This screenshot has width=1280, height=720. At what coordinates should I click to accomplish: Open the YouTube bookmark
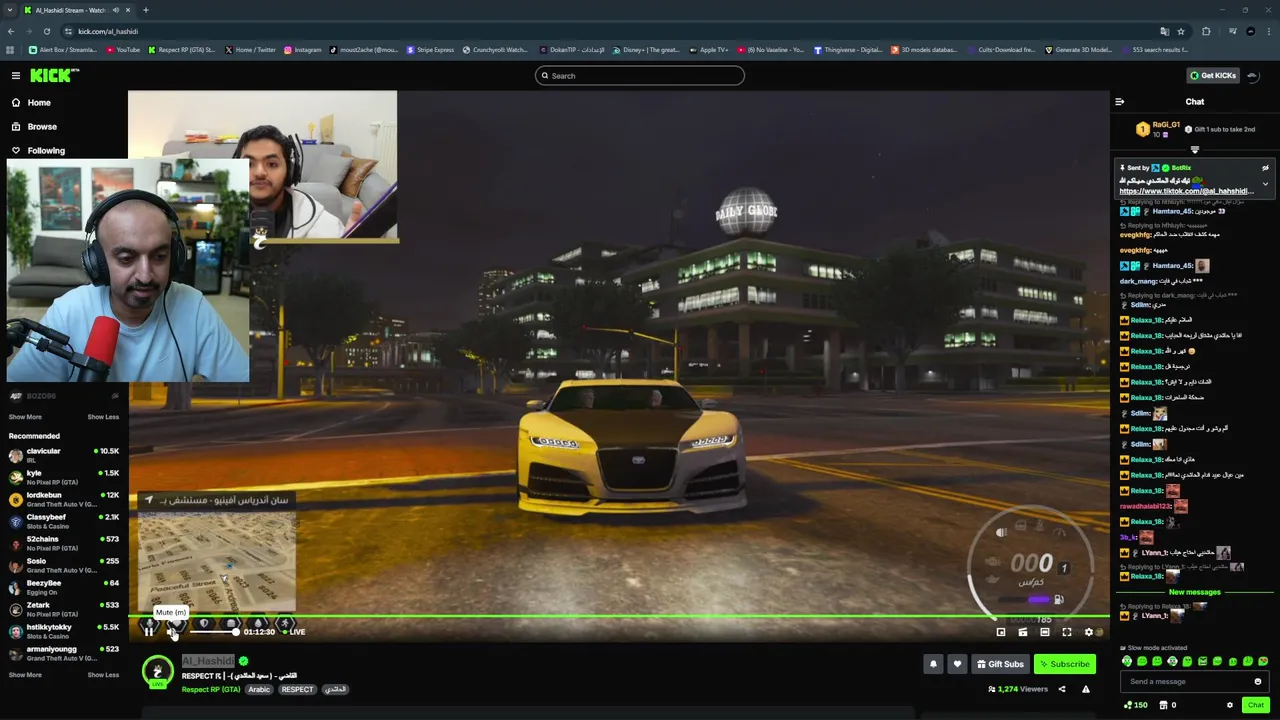[x=124, y=50]
